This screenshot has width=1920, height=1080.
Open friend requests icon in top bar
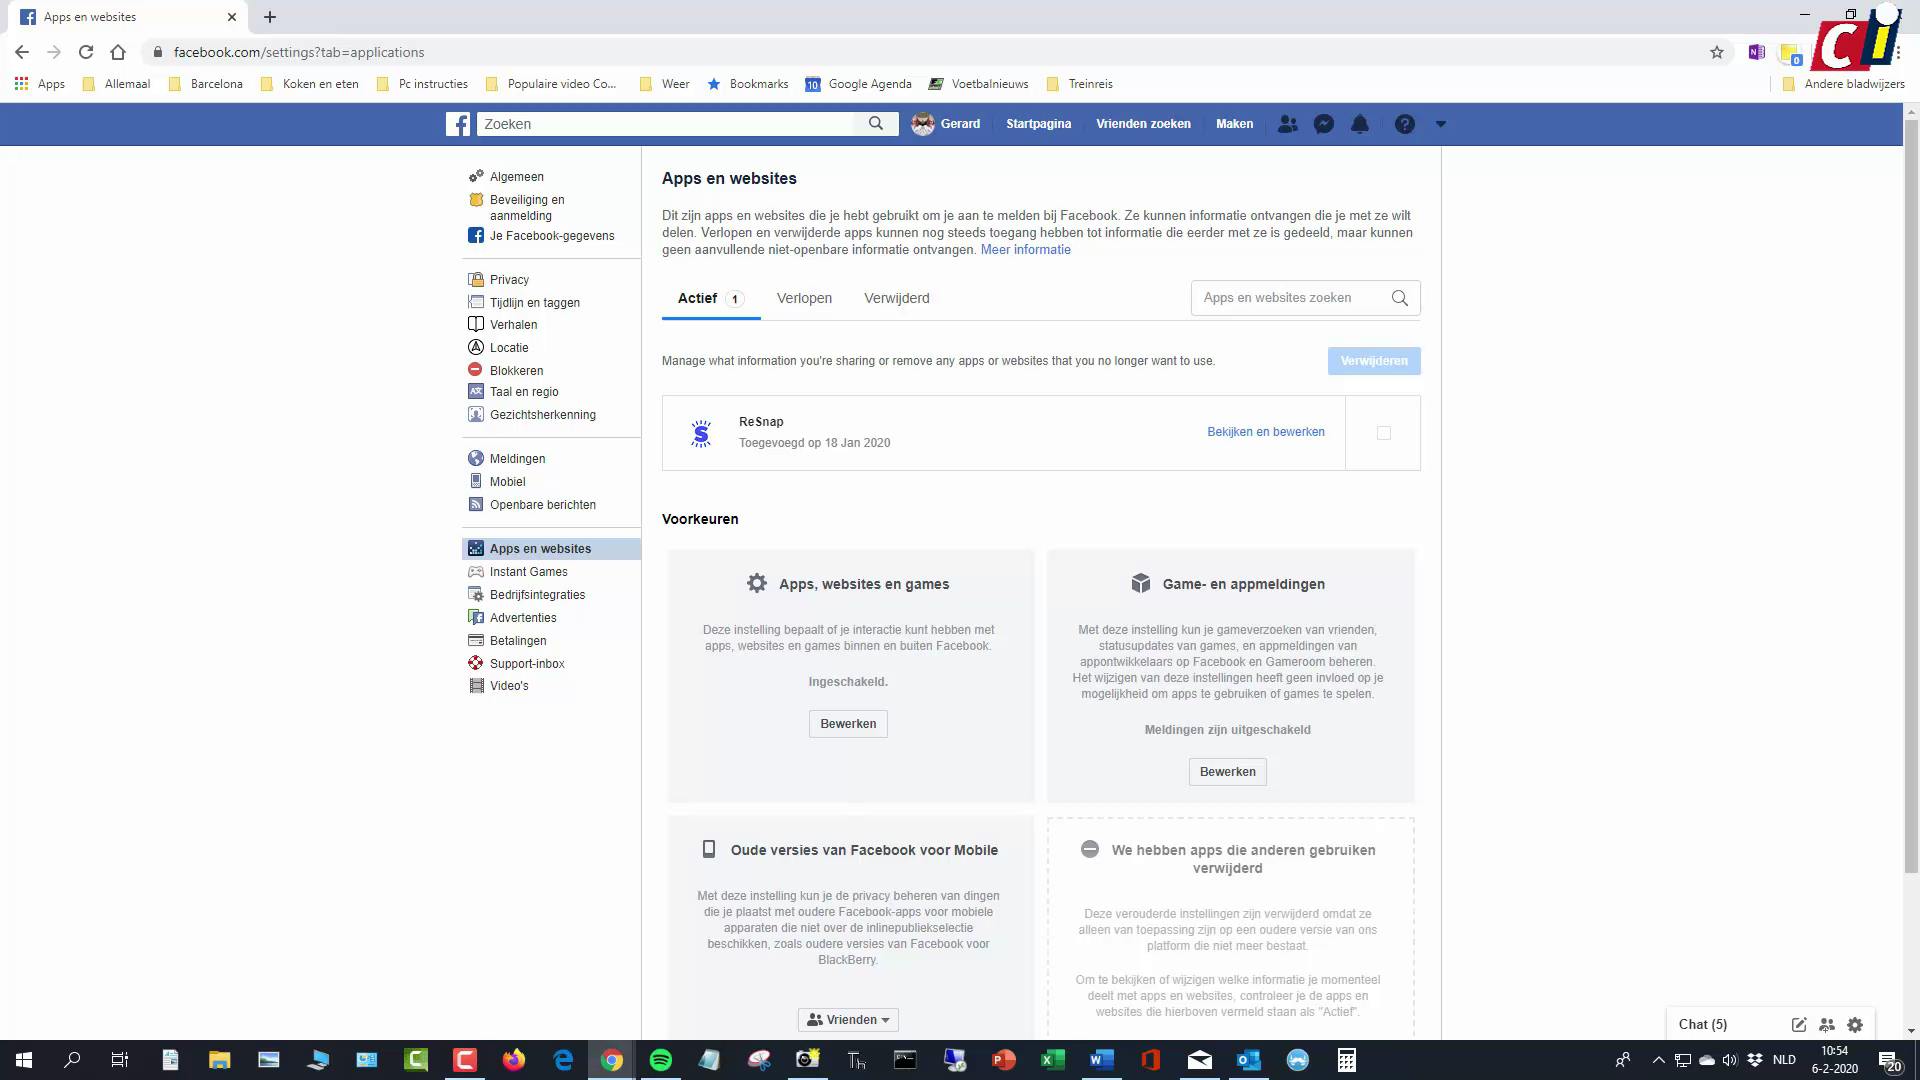point(1287,124)
